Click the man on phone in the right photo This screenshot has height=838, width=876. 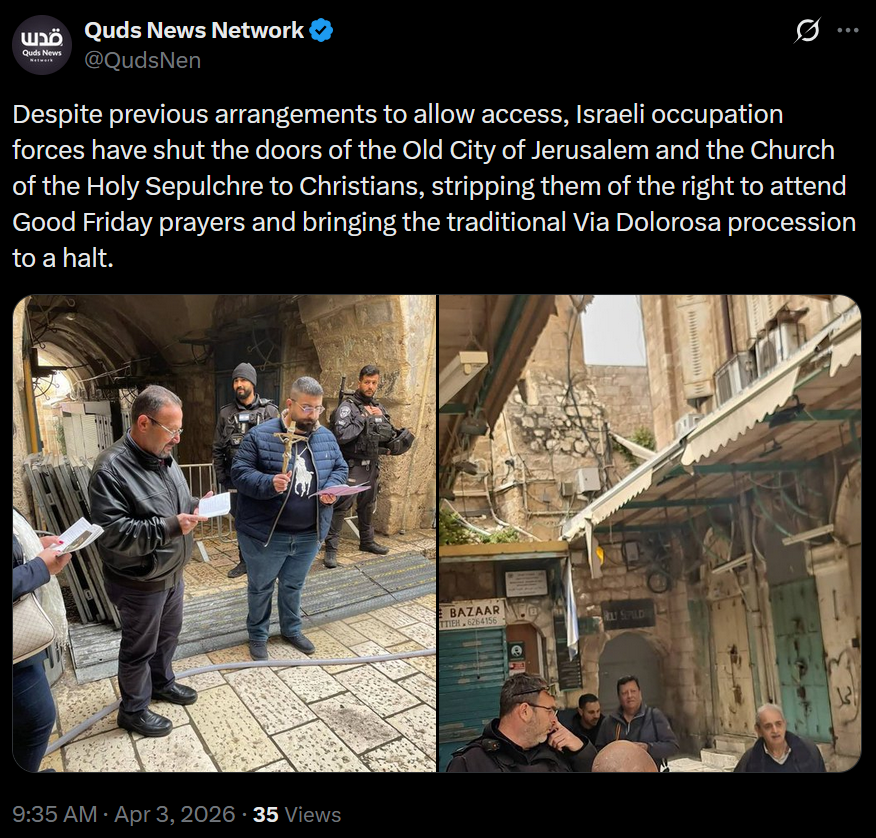tap(524, 726)
